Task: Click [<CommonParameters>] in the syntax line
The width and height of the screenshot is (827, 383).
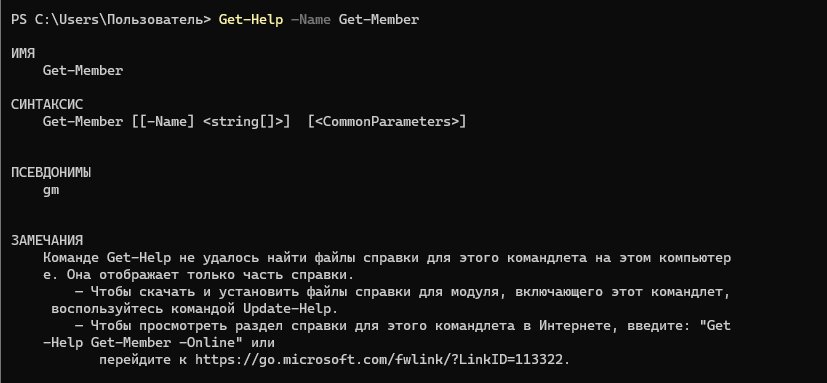Action: [387, 122]
